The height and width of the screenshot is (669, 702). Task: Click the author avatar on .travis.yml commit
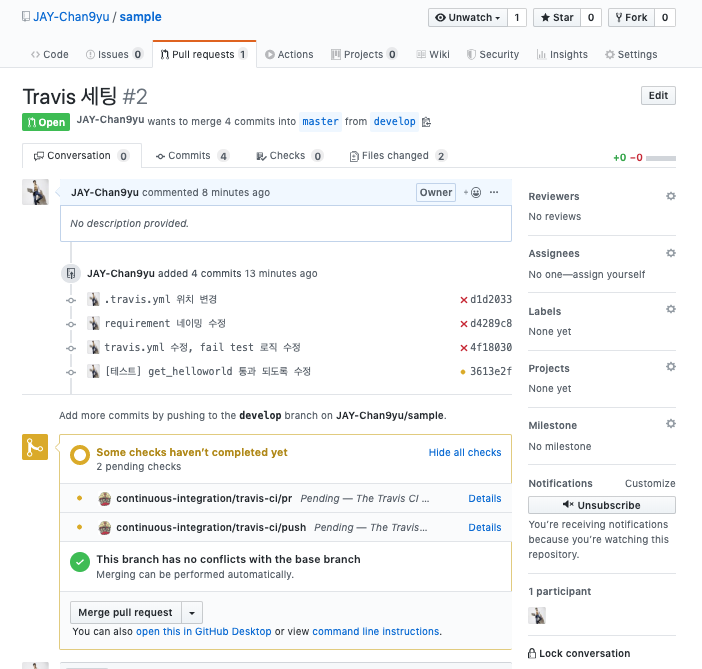[x=94, y=299]
